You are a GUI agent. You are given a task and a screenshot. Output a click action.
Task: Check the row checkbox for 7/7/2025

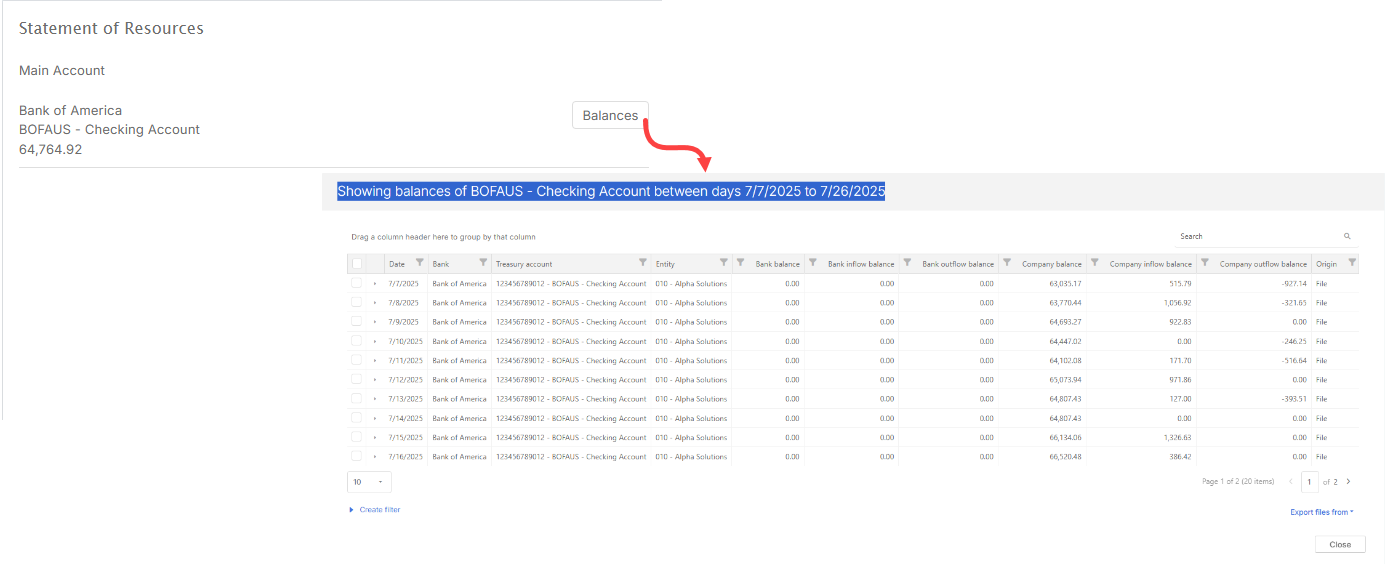tap(357, 284)
